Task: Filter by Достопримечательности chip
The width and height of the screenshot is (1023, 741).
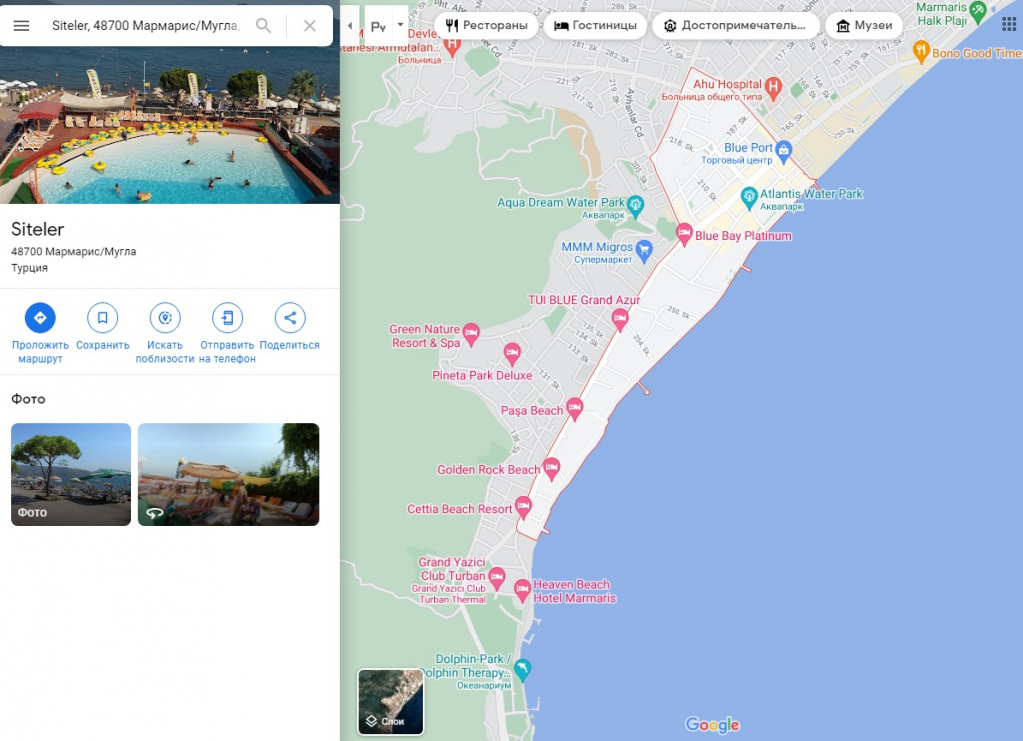Action: click(735, 25)
